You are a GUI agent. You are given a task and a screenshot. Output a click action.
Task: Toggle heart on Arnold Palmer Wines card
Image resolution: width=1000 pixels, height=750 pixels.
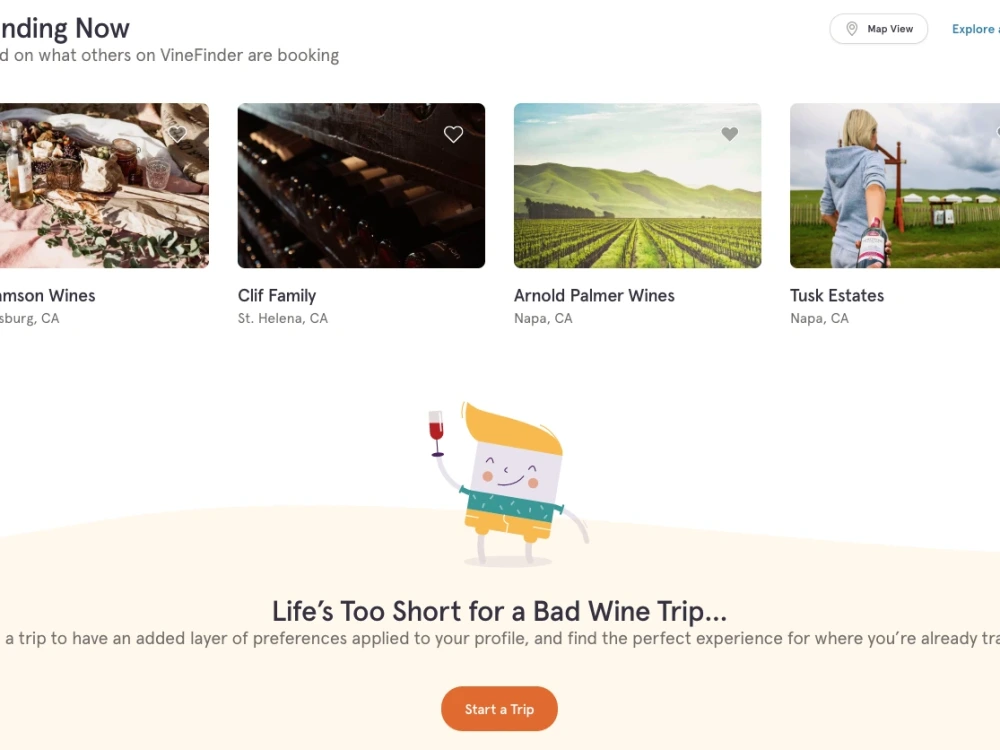(730, 134)
